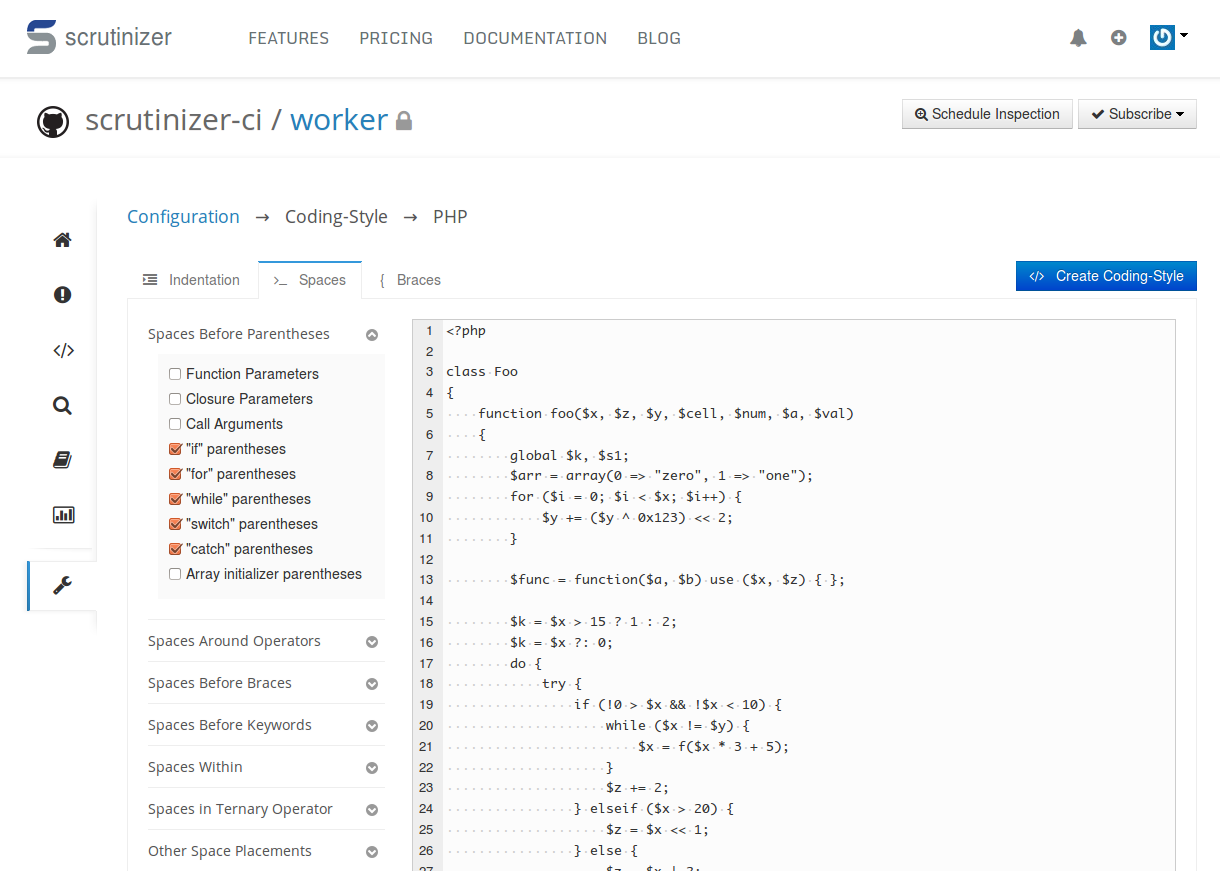Open FEATURES in top navigation
Image resolution: width=1220 pixels, height=871 pixels.
[x=288, y=38]
